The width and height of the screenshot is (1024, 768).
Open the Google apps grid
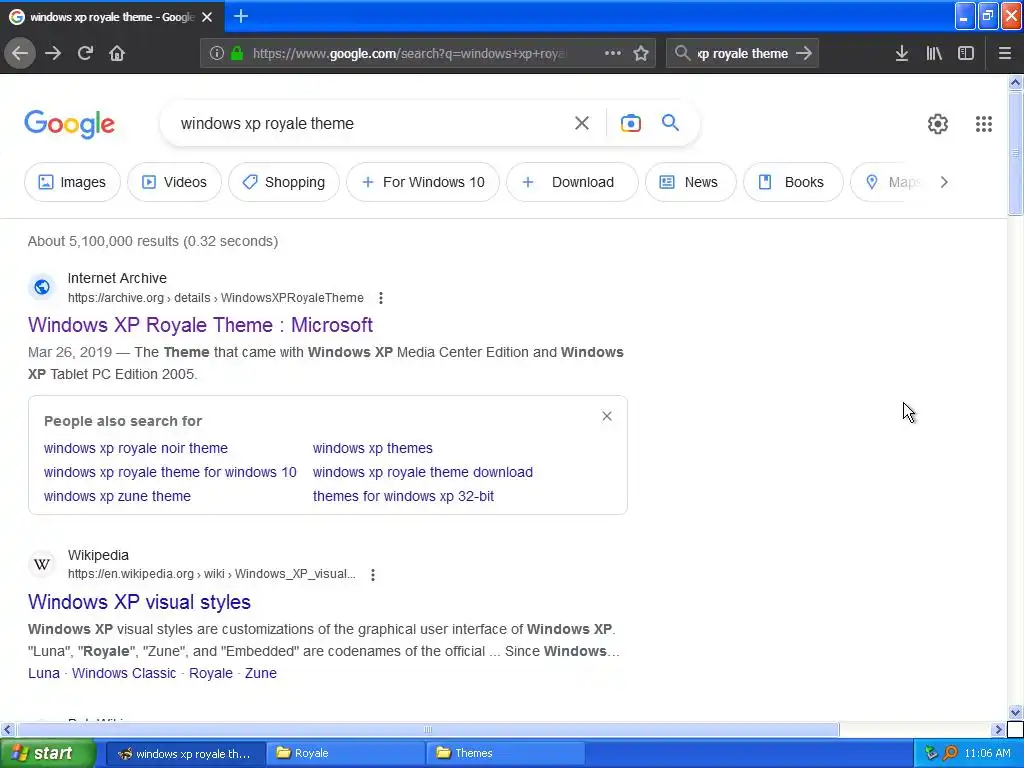pos(984,123)
